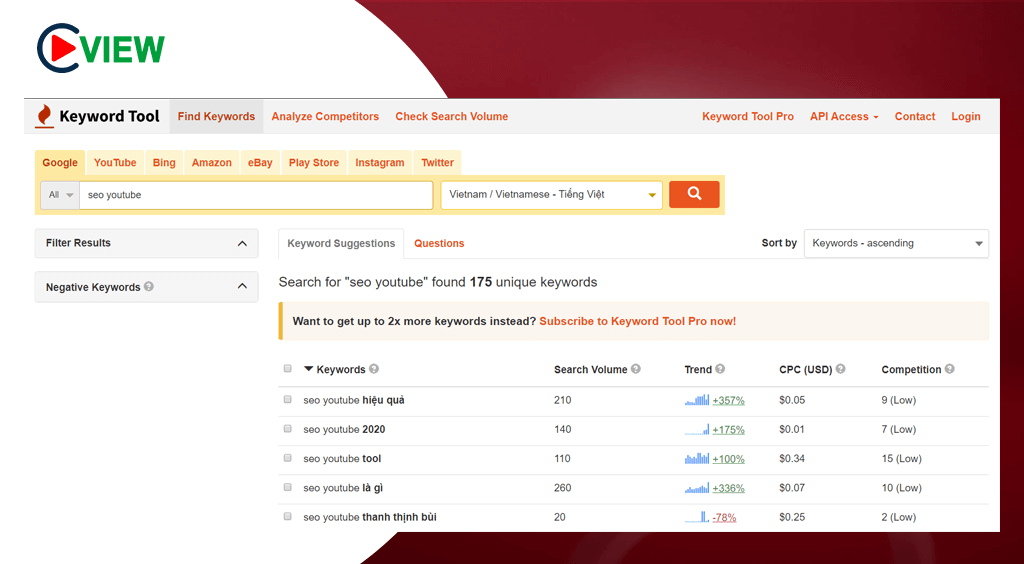Check the seo youtube tool row
This screenshot has height=564, width=1024.
[287, 458]
